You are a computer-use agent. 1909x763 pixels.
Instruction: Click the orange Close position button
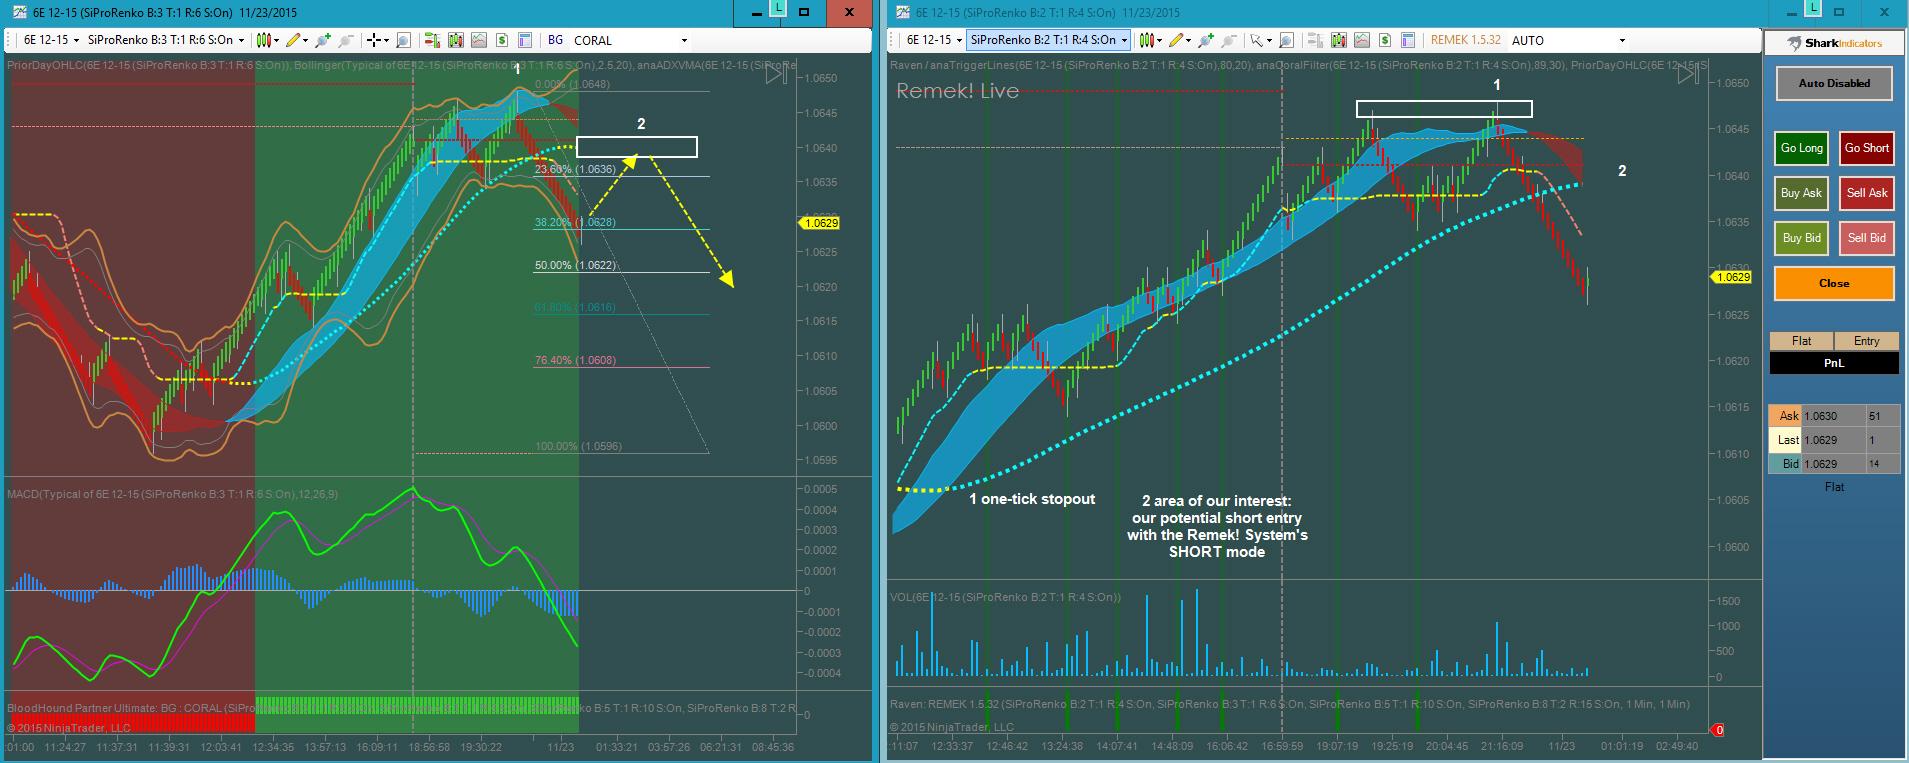tap(1834, 283)
